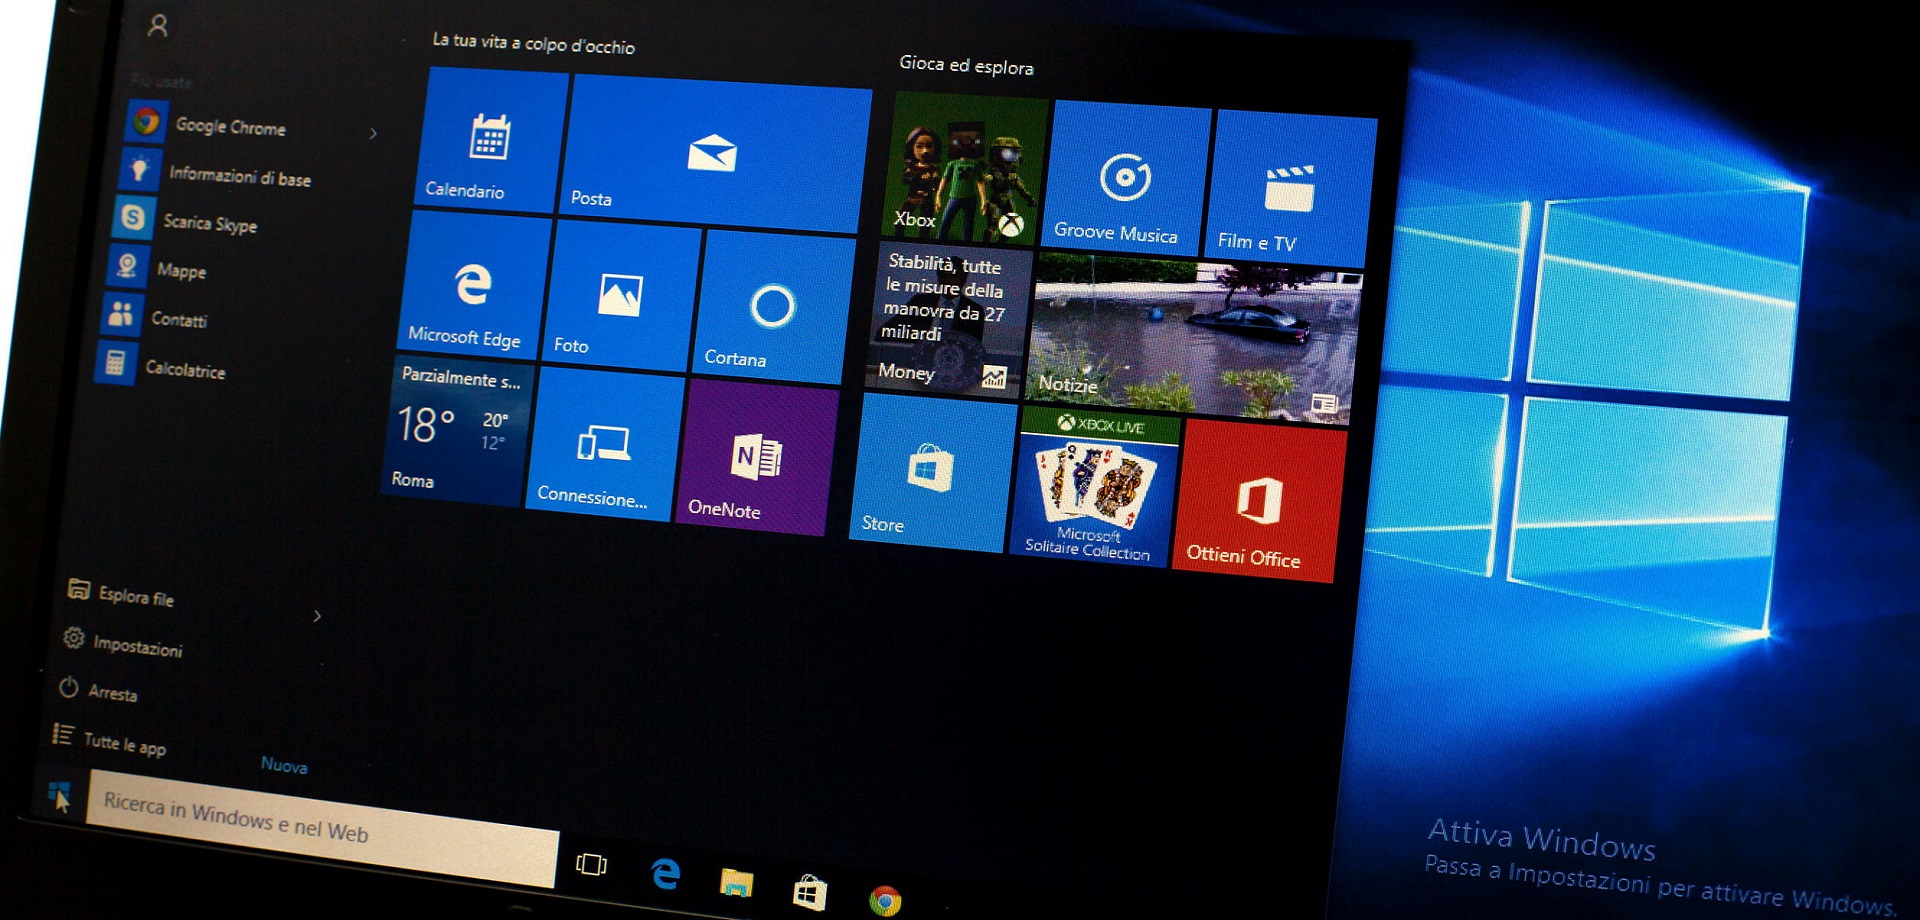Open the Money news tile
Image resolution: width=1920 pixels, height=920 pixels.
(x=946, y=320)
